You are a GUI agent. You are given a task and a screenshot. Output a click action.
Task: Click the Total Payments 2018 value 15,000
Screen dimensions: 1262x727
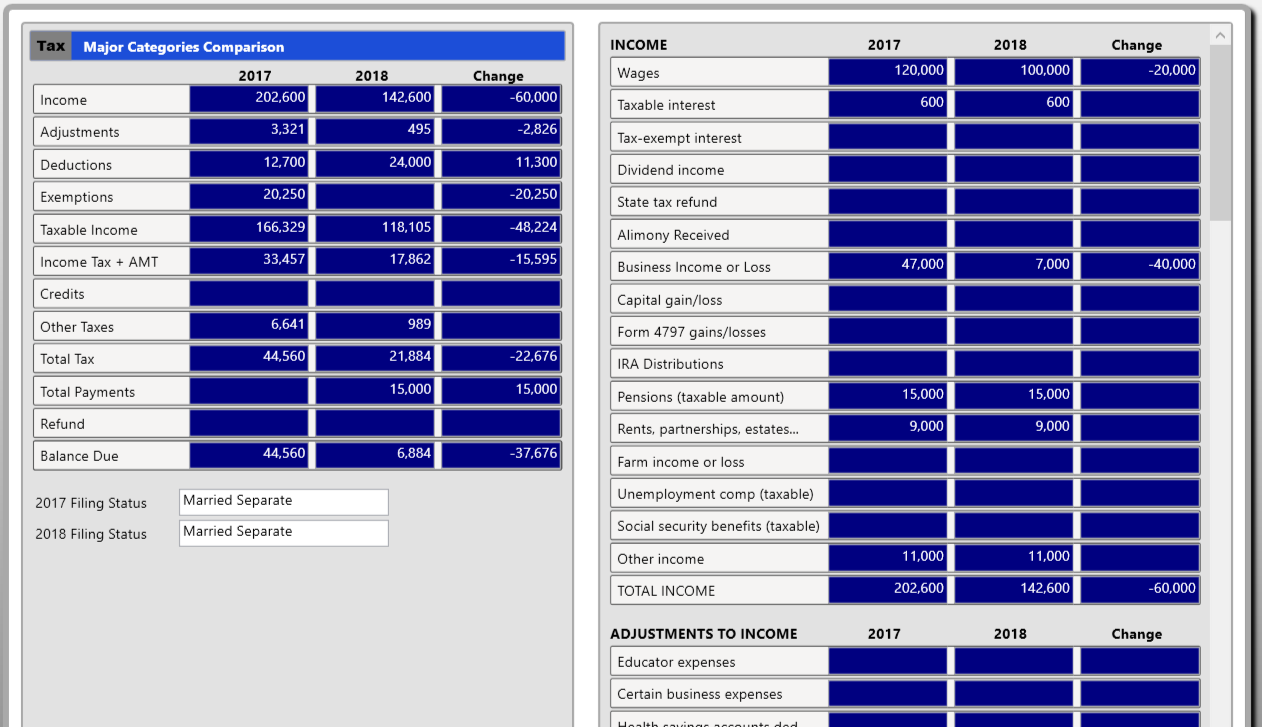click(x=375, y=391)
